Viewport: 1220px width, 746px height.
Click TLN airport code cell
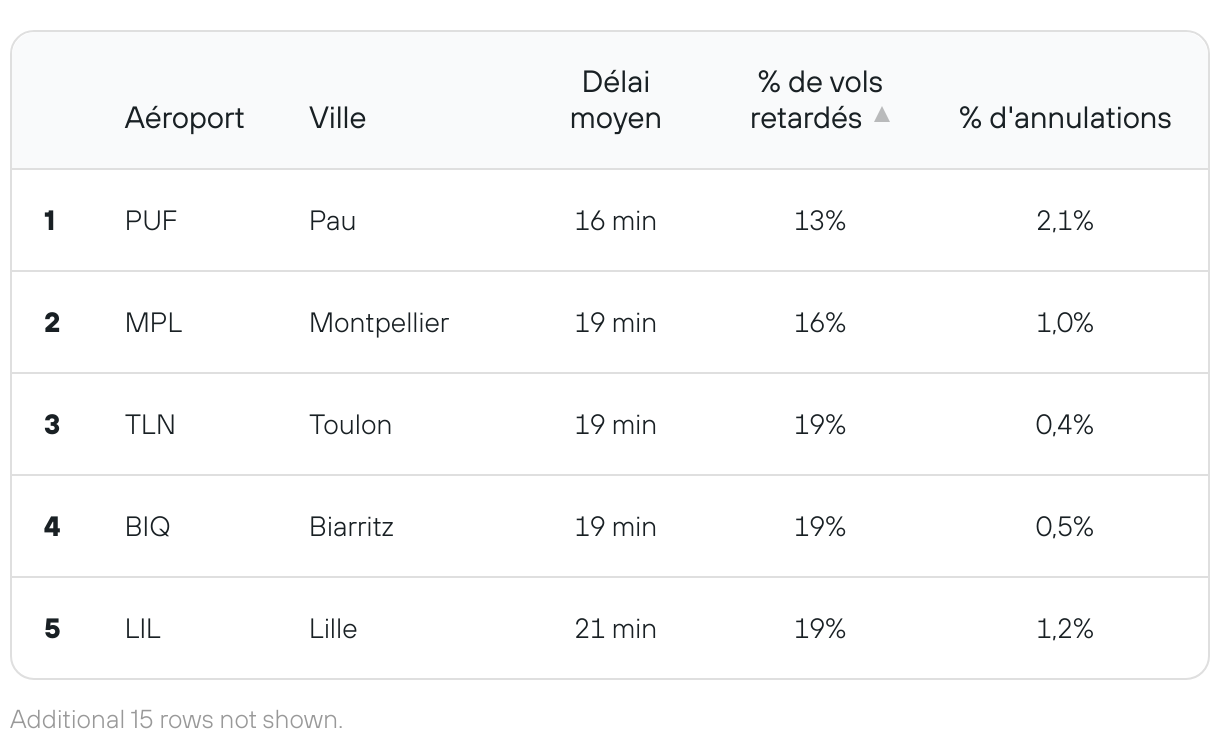(150, 425)
